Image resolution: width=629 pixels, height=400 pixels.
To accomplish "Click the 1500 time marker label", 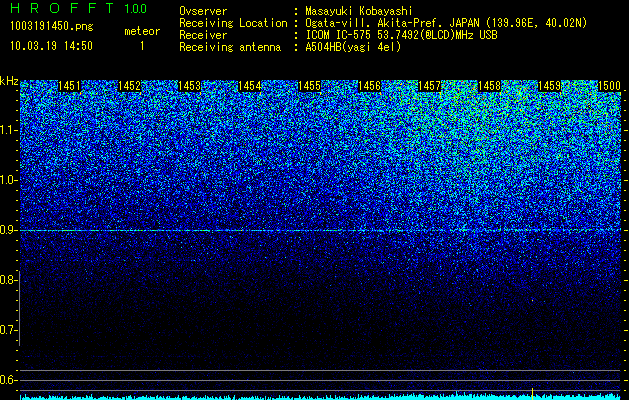I will click(609, 86).
